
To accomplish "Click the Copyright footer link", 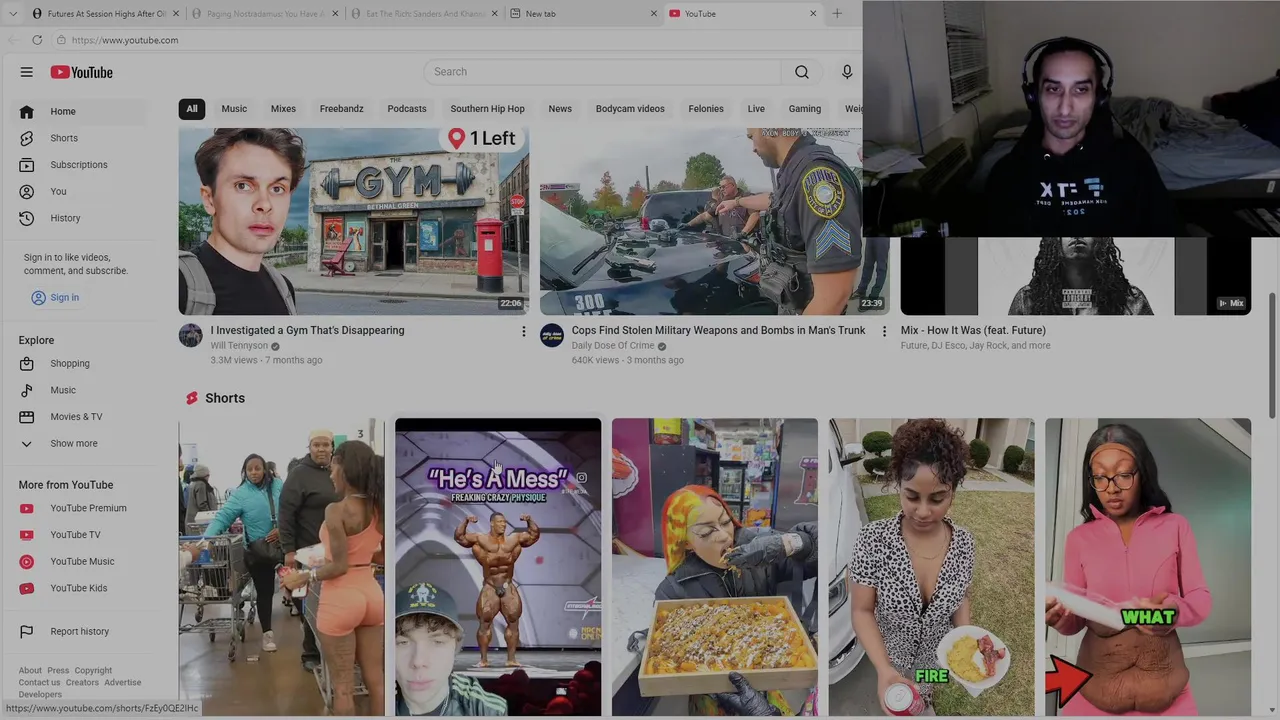I will [93, 671].
